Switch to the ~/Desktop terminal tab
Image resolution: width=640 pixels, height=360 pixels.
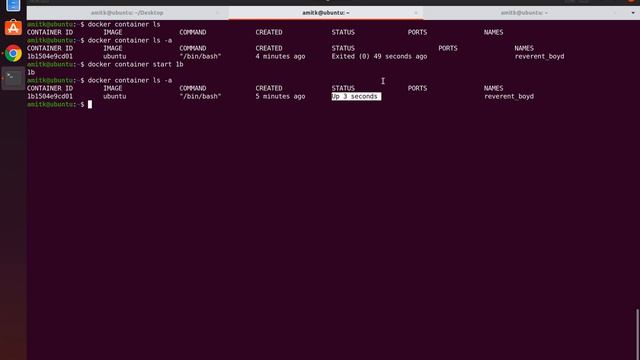(x=127, y=13)
